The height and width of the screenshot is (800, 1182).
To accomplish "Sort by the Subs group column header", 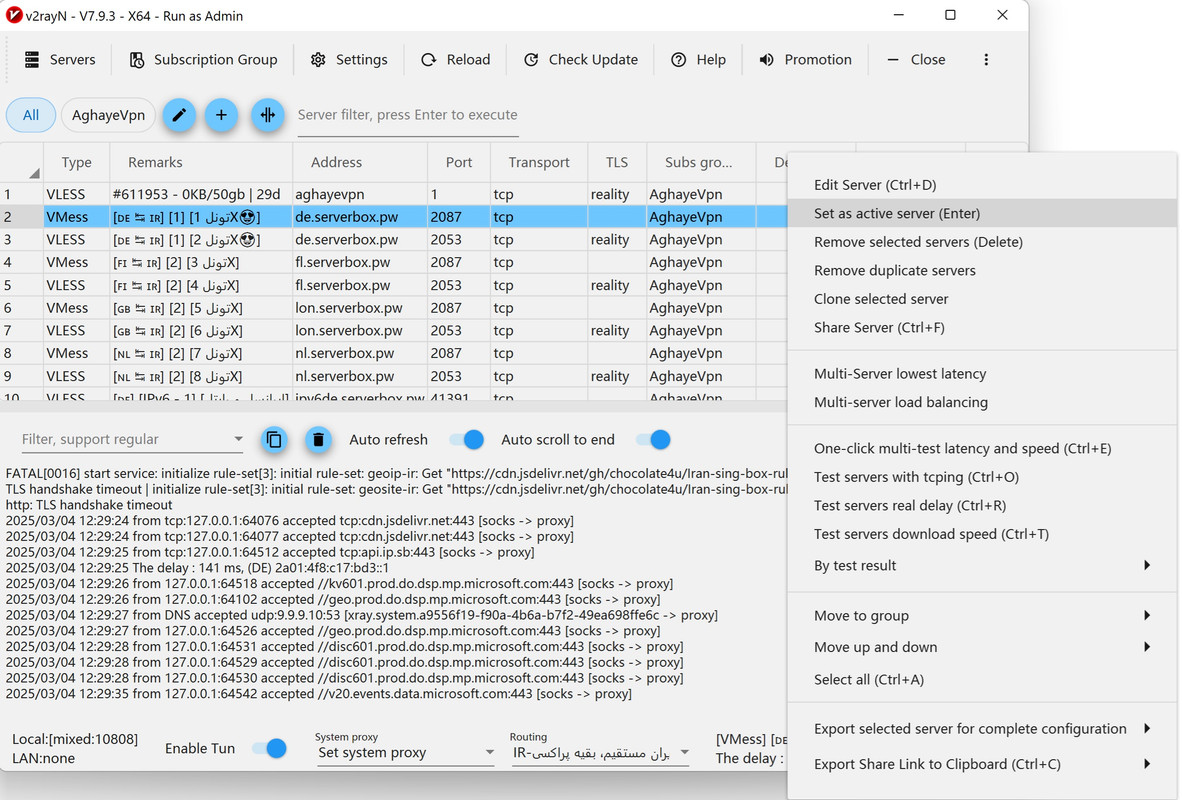I will [700, 162].
